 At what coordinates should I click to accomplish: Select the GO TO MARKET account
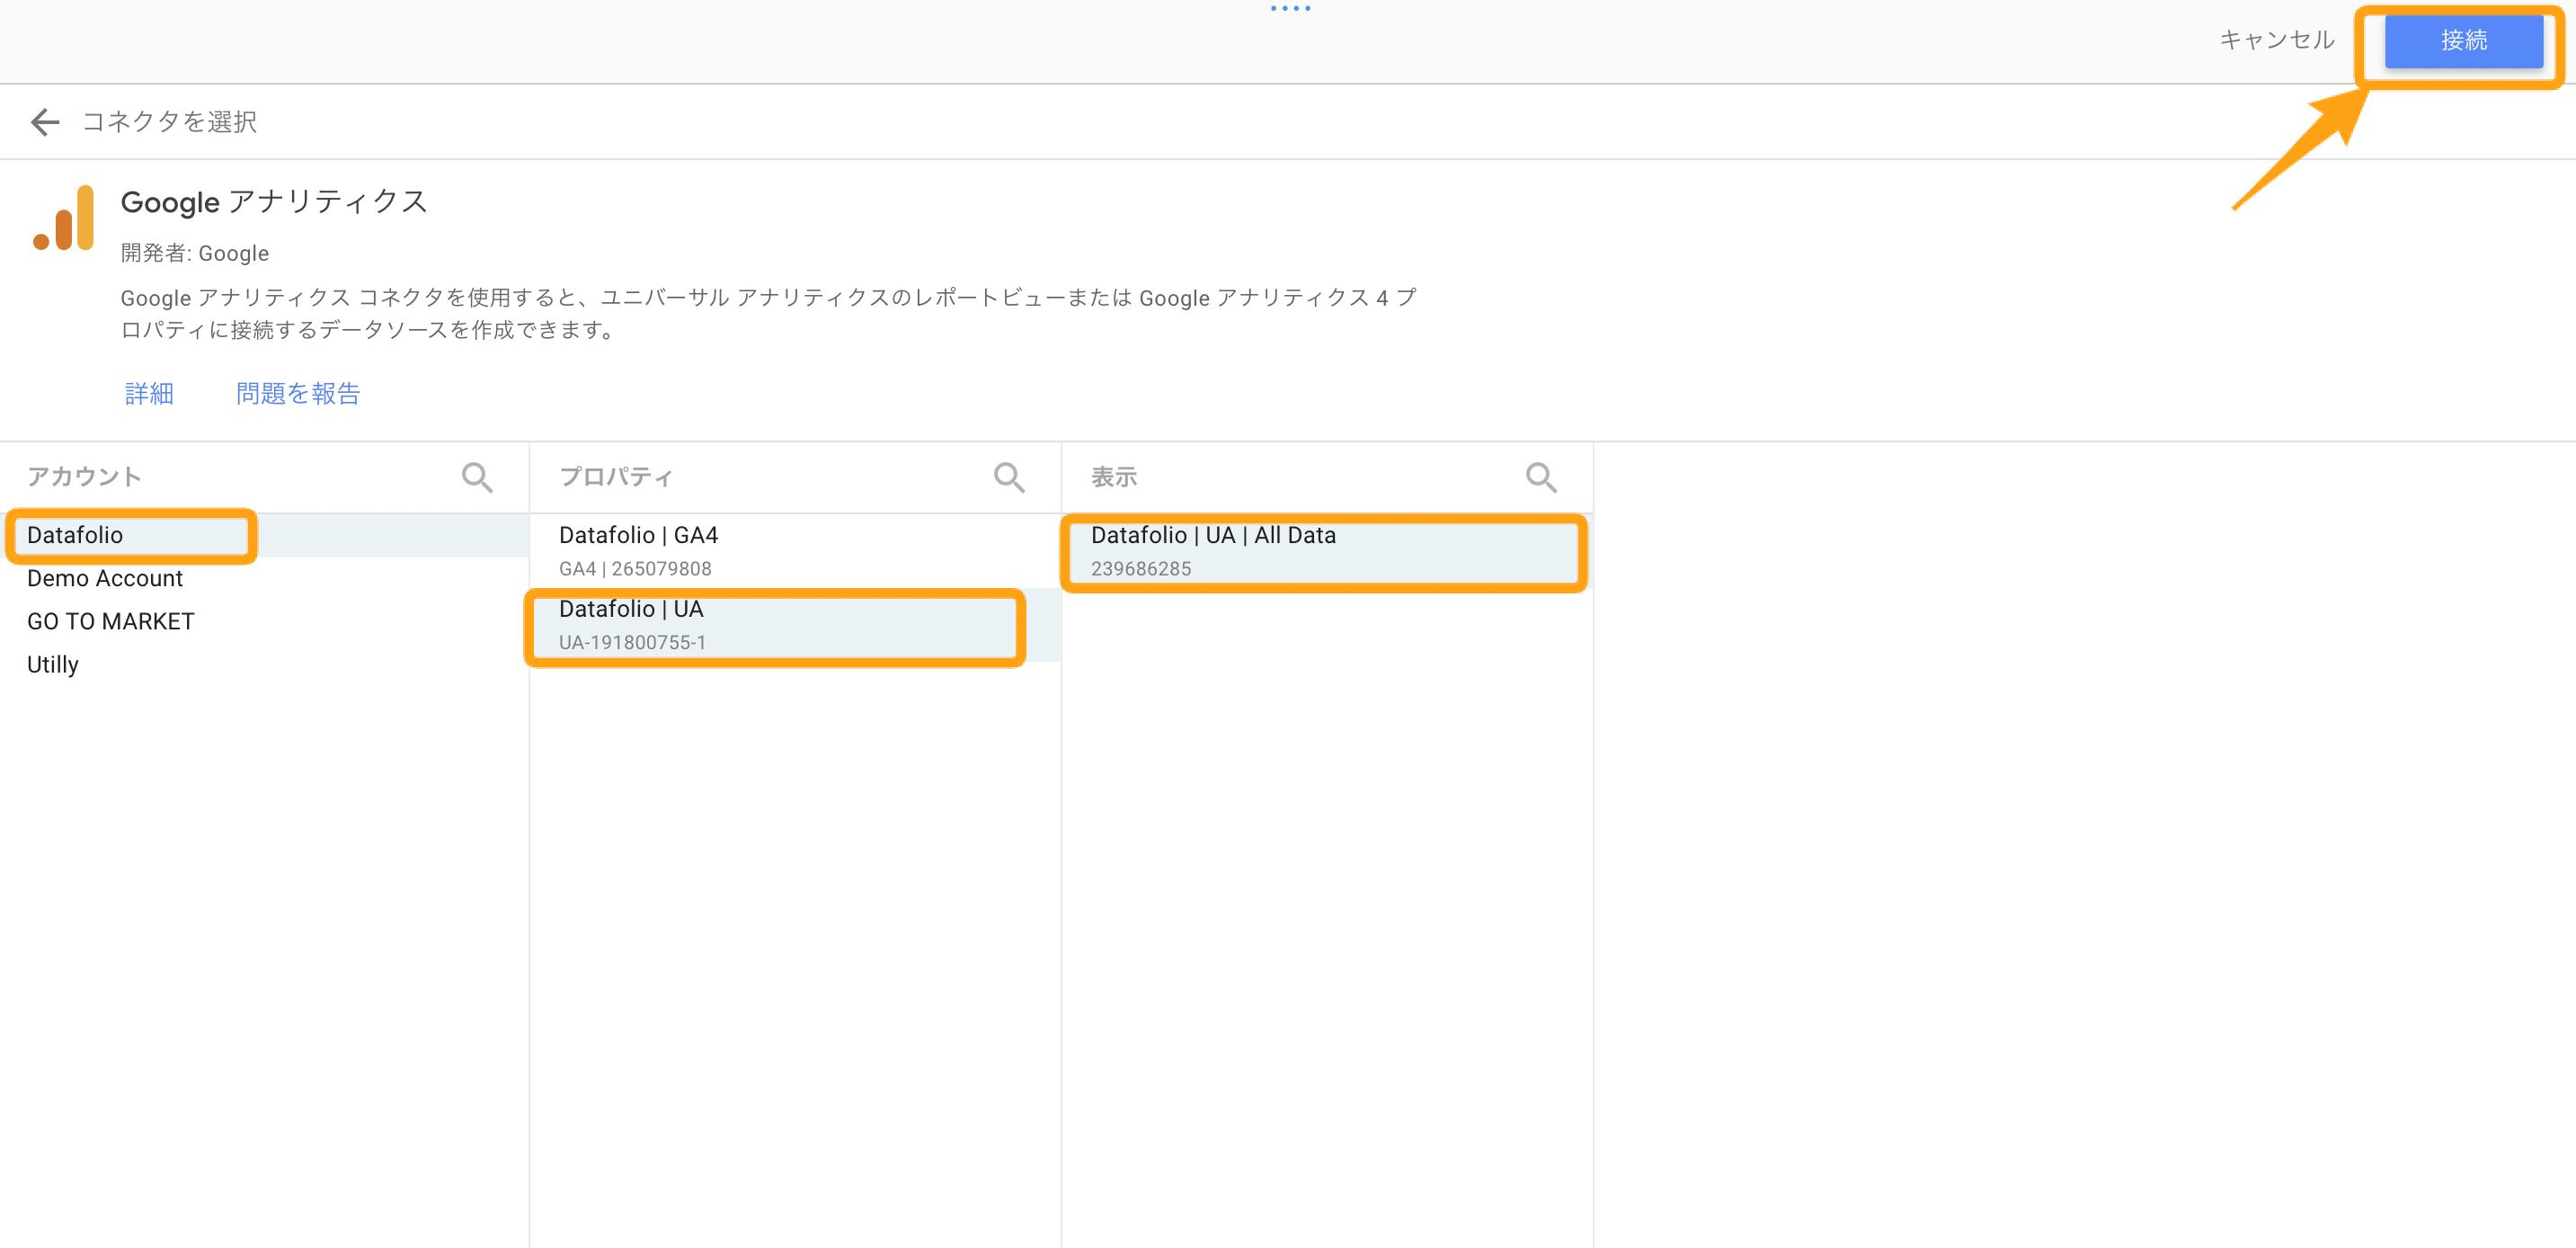click(x=265, y=621)
